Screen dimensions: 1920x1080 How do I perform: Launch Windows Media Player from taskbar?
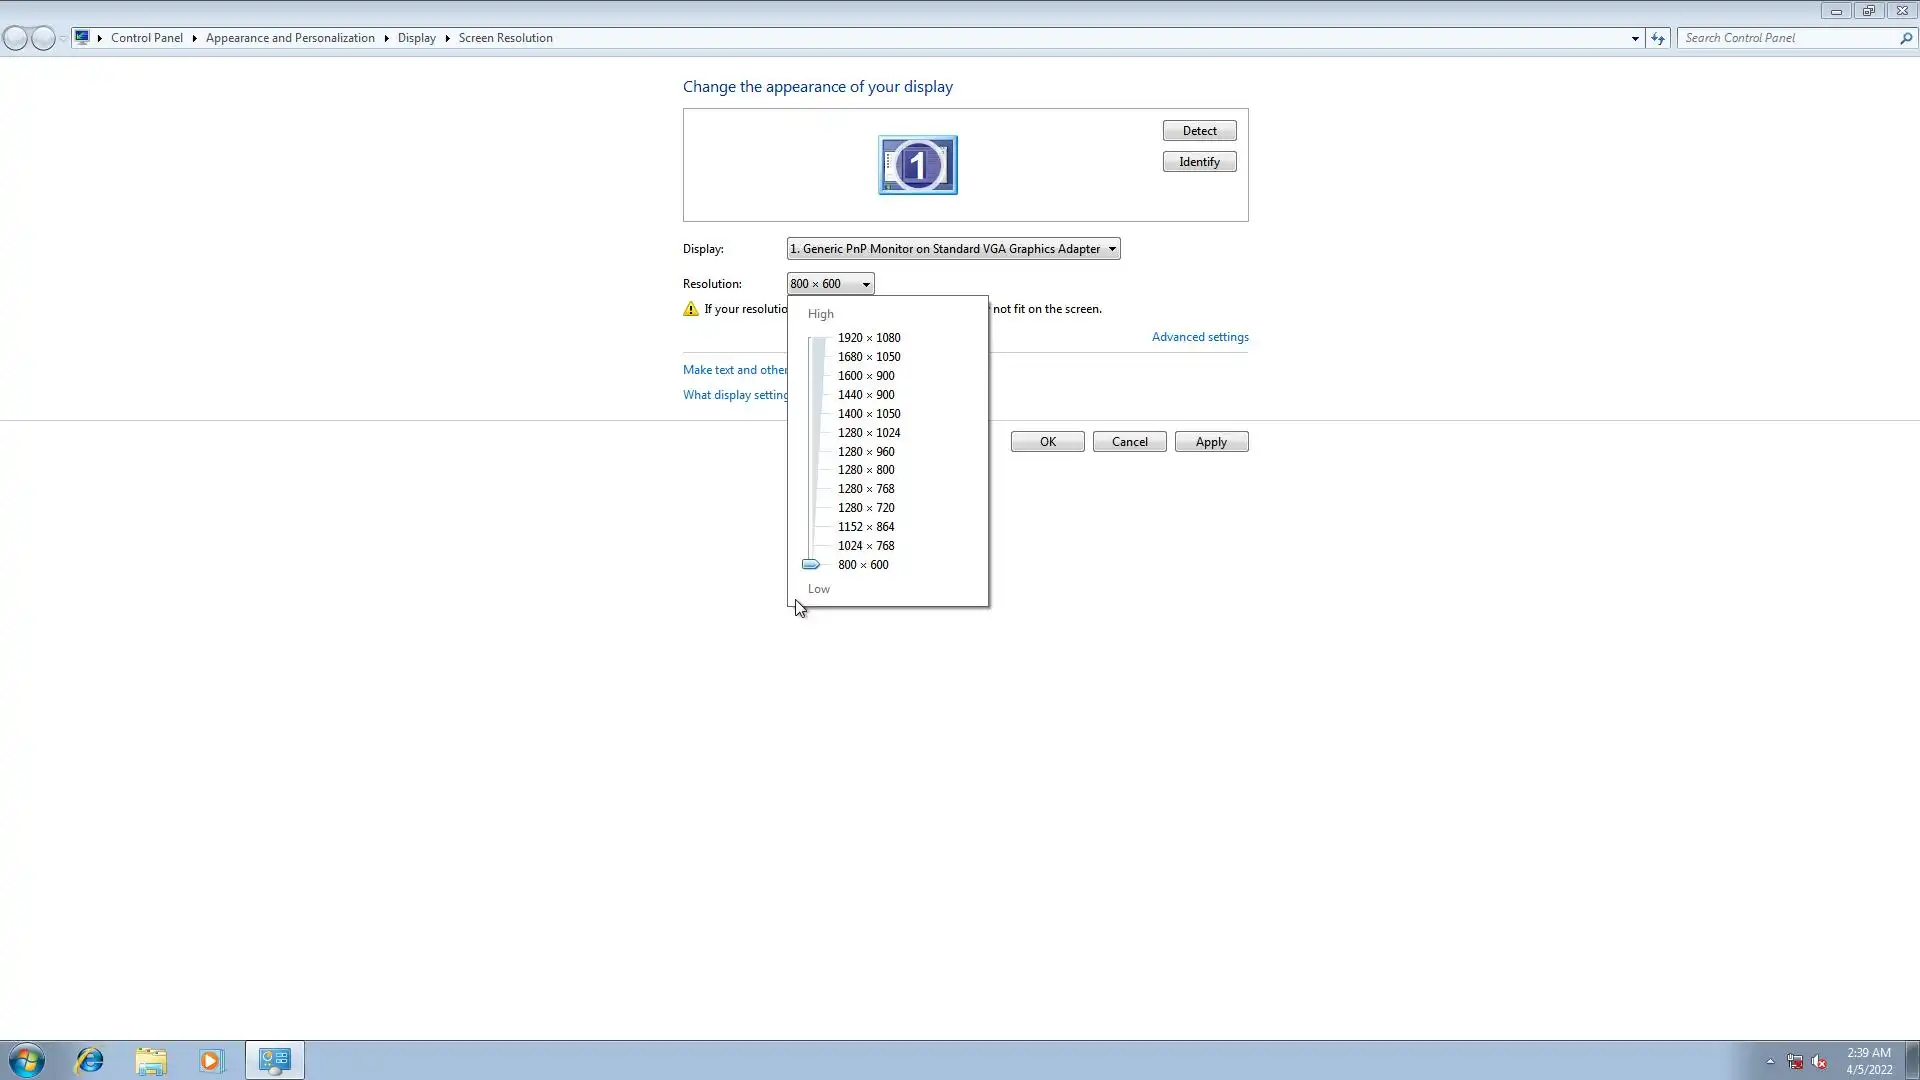click(x=211, y=1060)
